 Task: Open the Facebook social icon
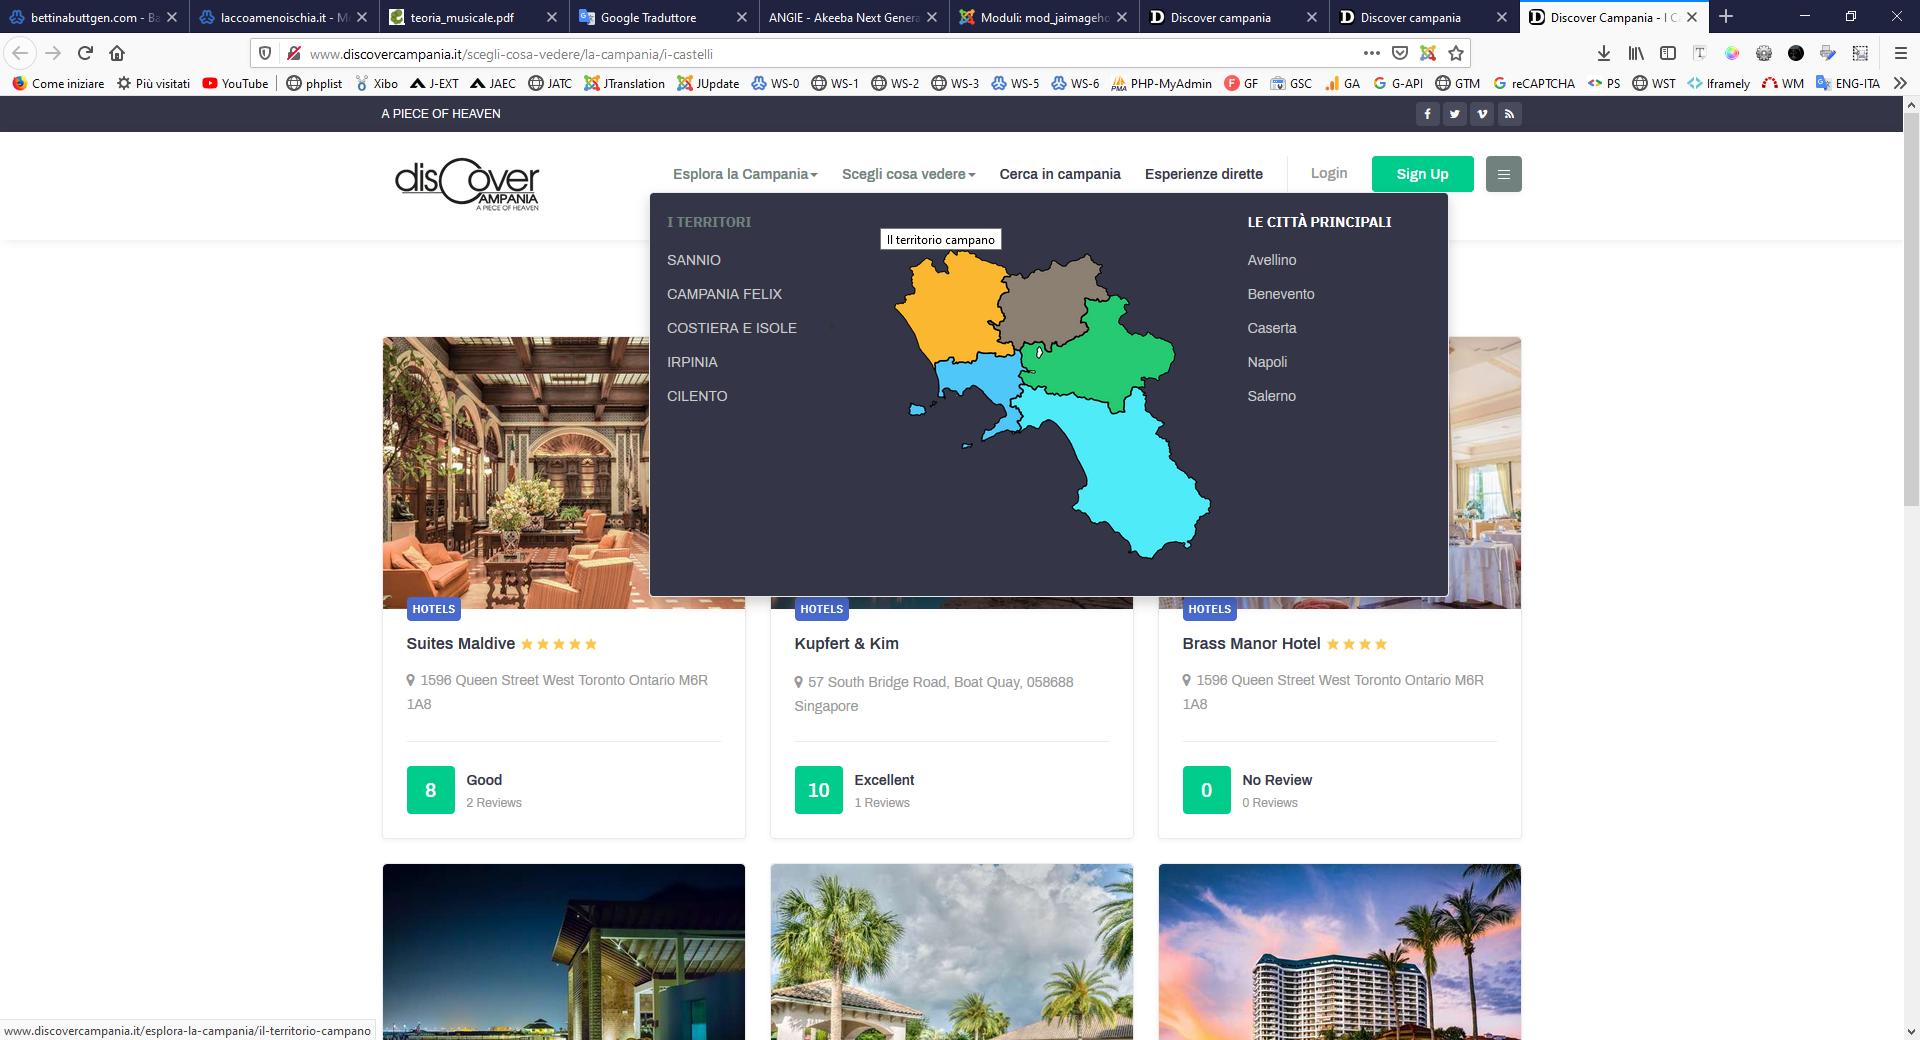(x=1427, y=114)
